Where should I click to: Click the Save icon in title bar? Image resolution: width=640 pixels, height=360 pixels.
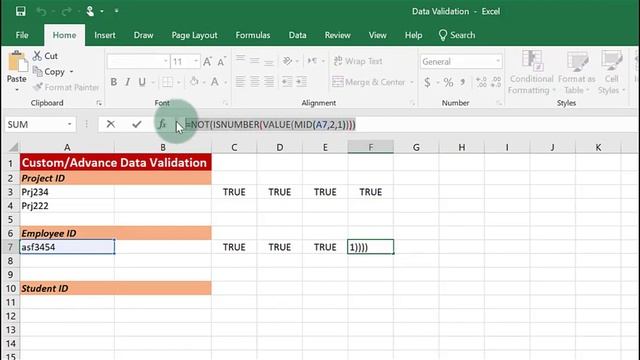coord(20,11)
